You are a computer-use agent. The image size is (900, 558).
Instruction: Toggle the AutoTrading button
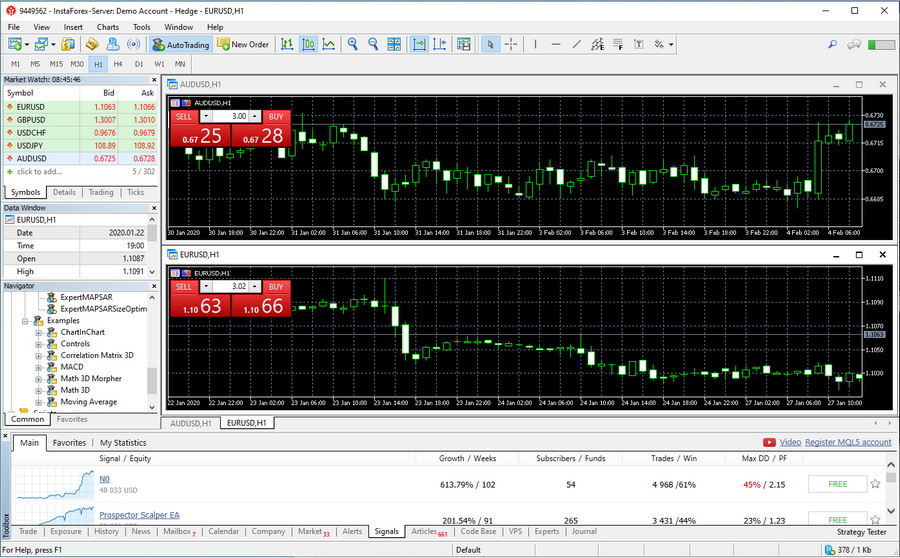(181, 44)
